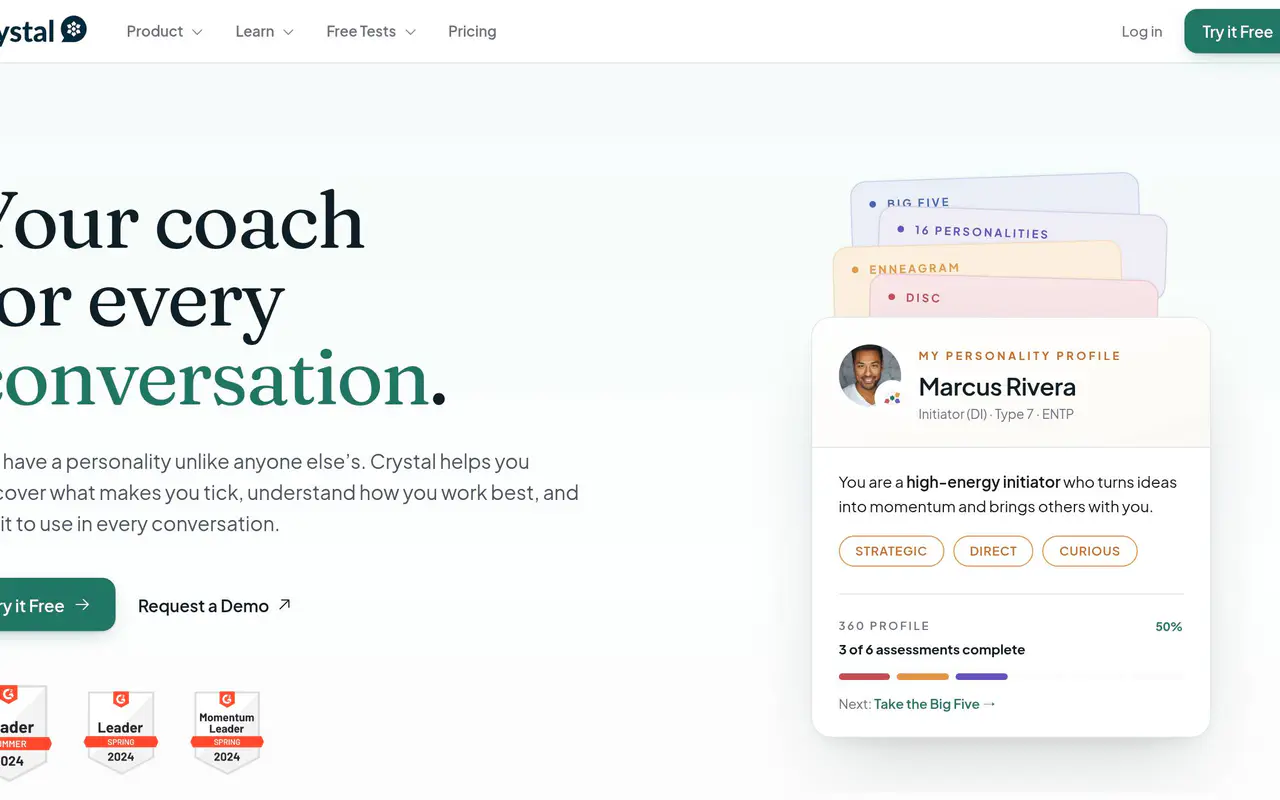The width and height of the screenshot is (1280, 800).
Task: Click the 'high-energy initiator' bold text
Action: pos(984,482)
